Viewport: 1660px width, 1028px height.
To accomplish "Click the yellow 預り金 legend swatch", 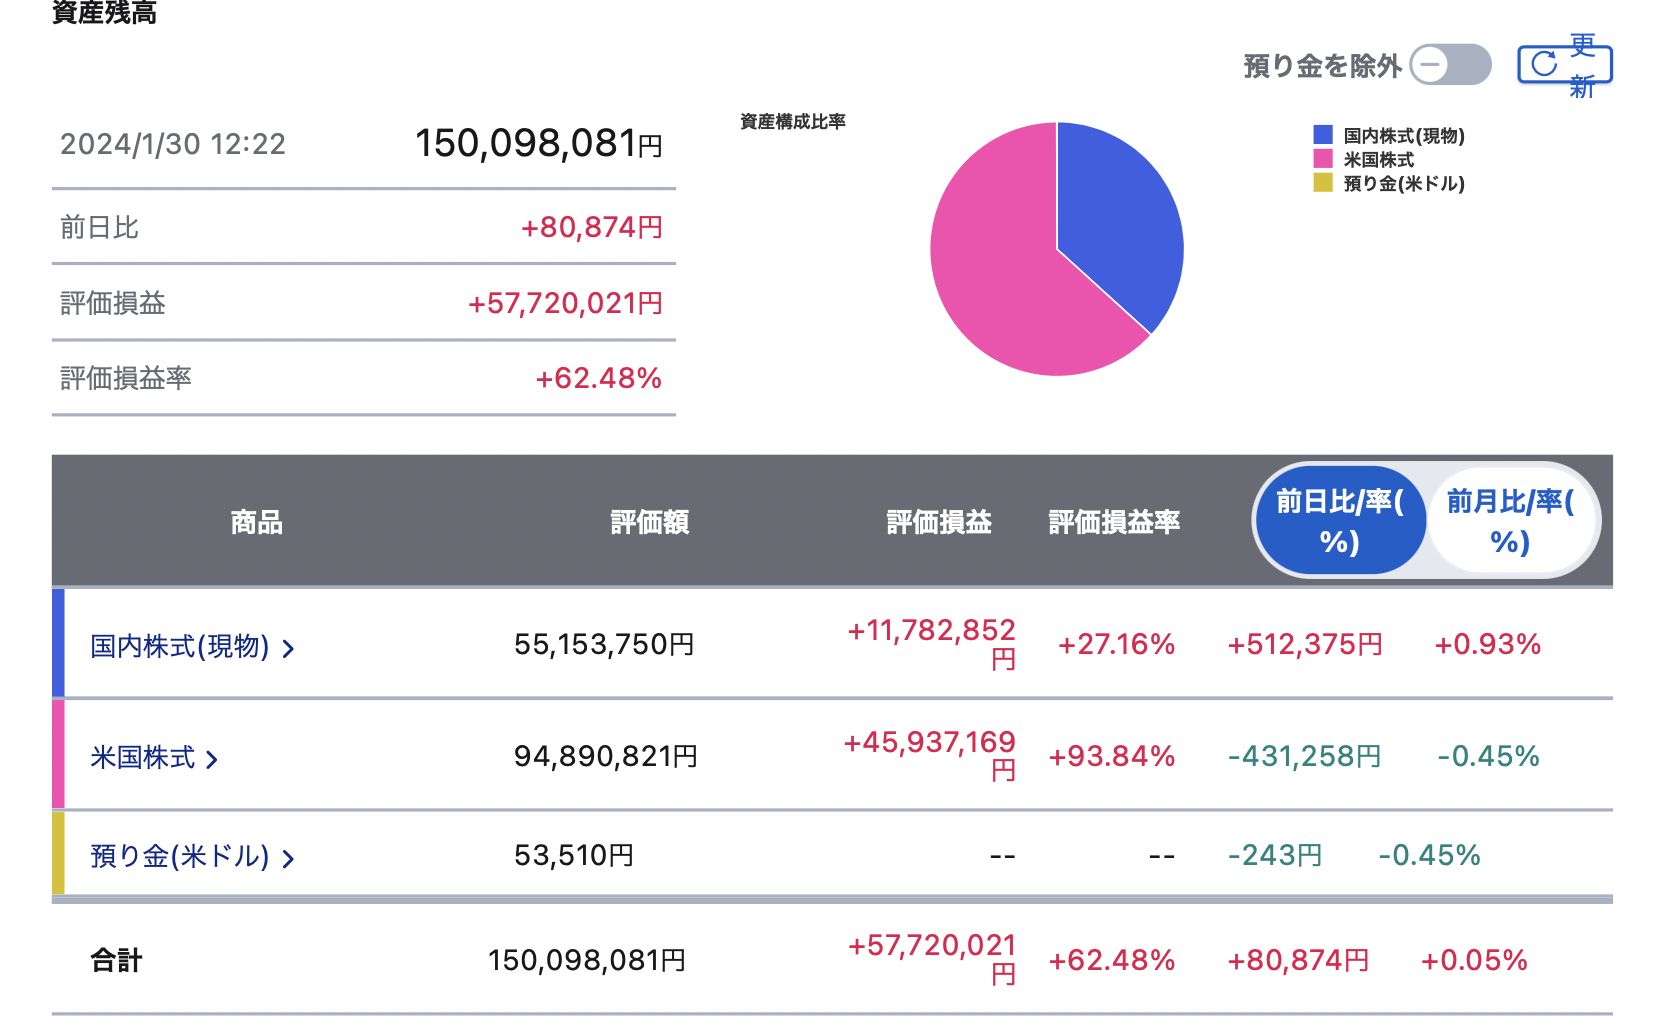I will pyautogui.click(x=1323, y=183).
